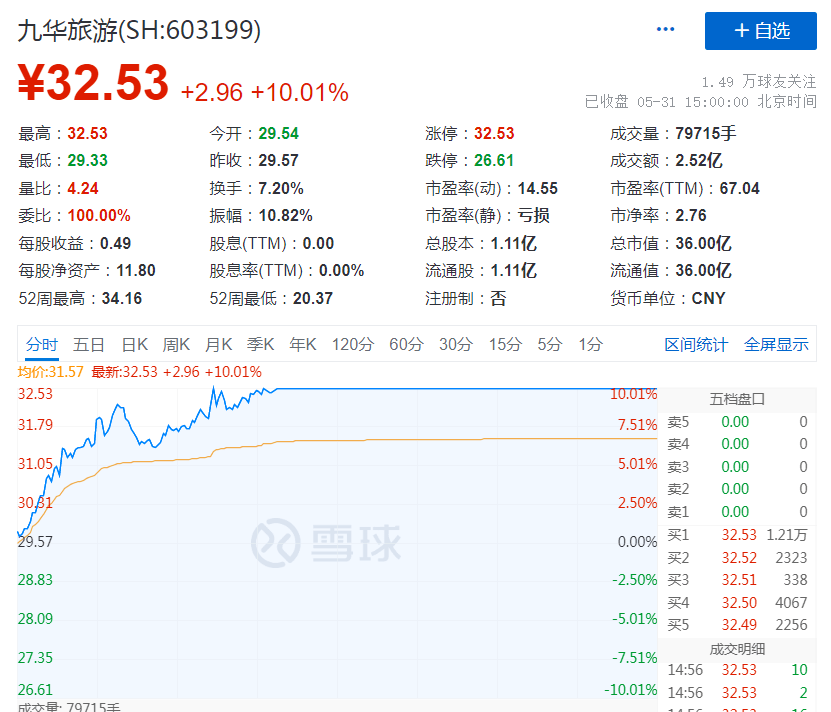
Task: Click the 成交量 value 79715手
Action: coord(706,133)
